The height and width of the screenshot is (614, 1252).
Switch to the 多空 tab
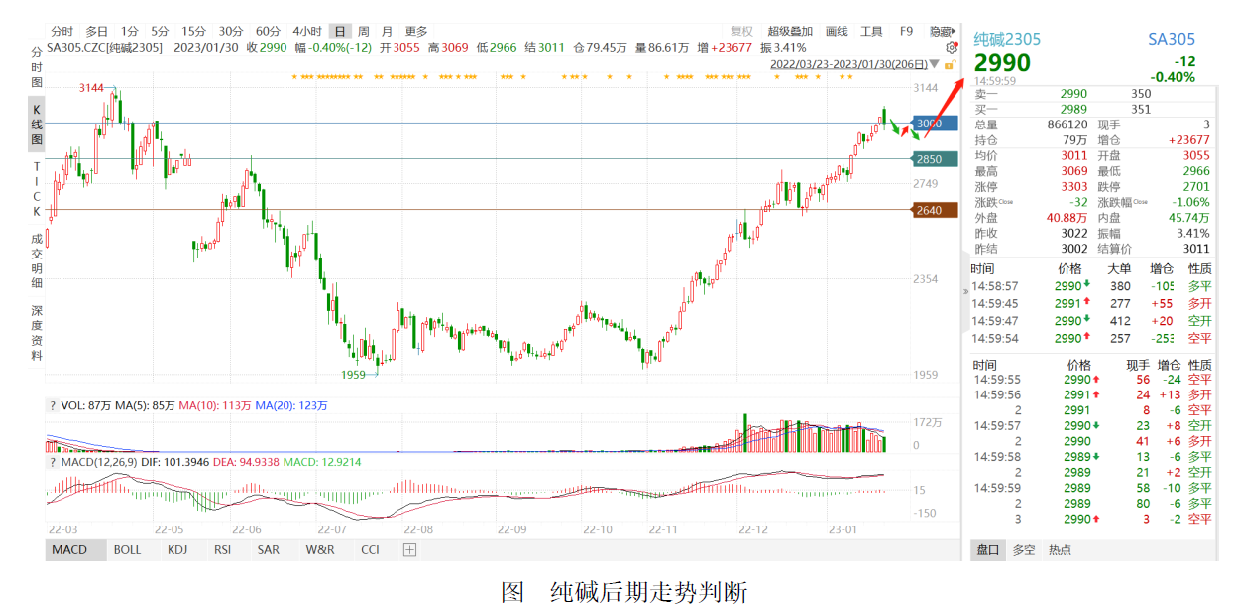tap(1024, 550)
